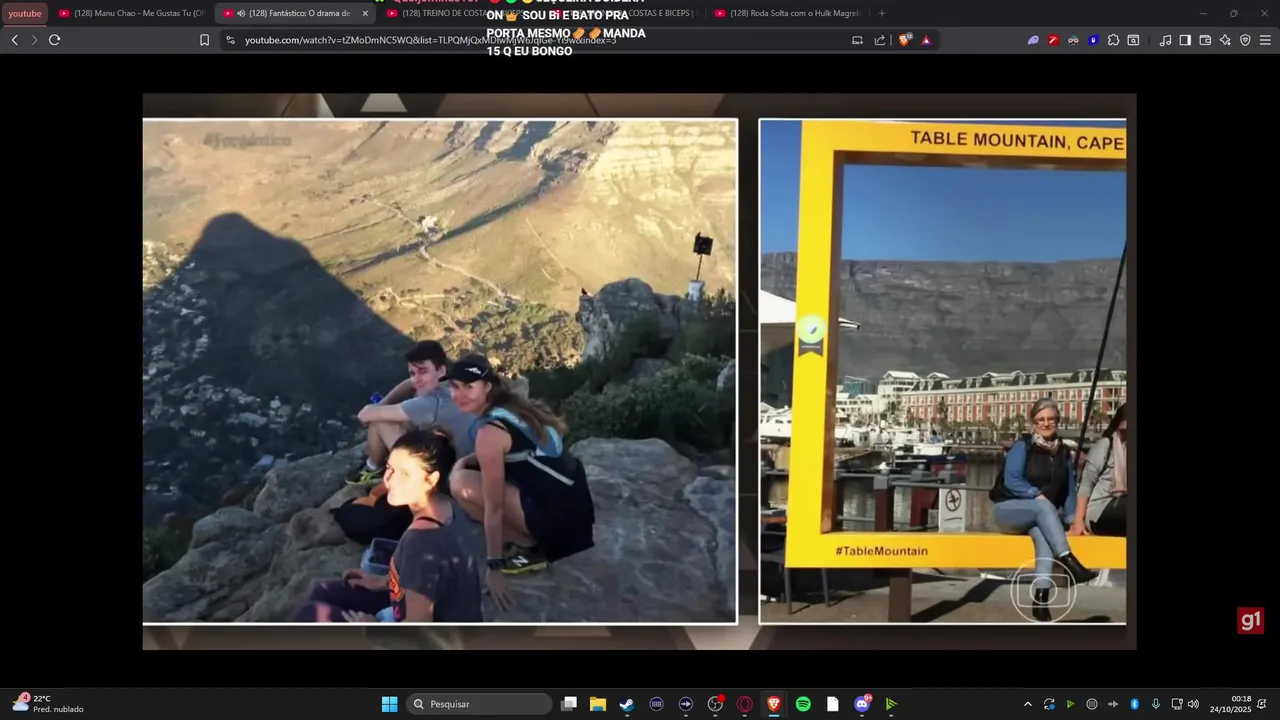Viewport: 1280px width, 720px height.
Task: Open Bluetooth tray icon
Action: [1135, 704]
